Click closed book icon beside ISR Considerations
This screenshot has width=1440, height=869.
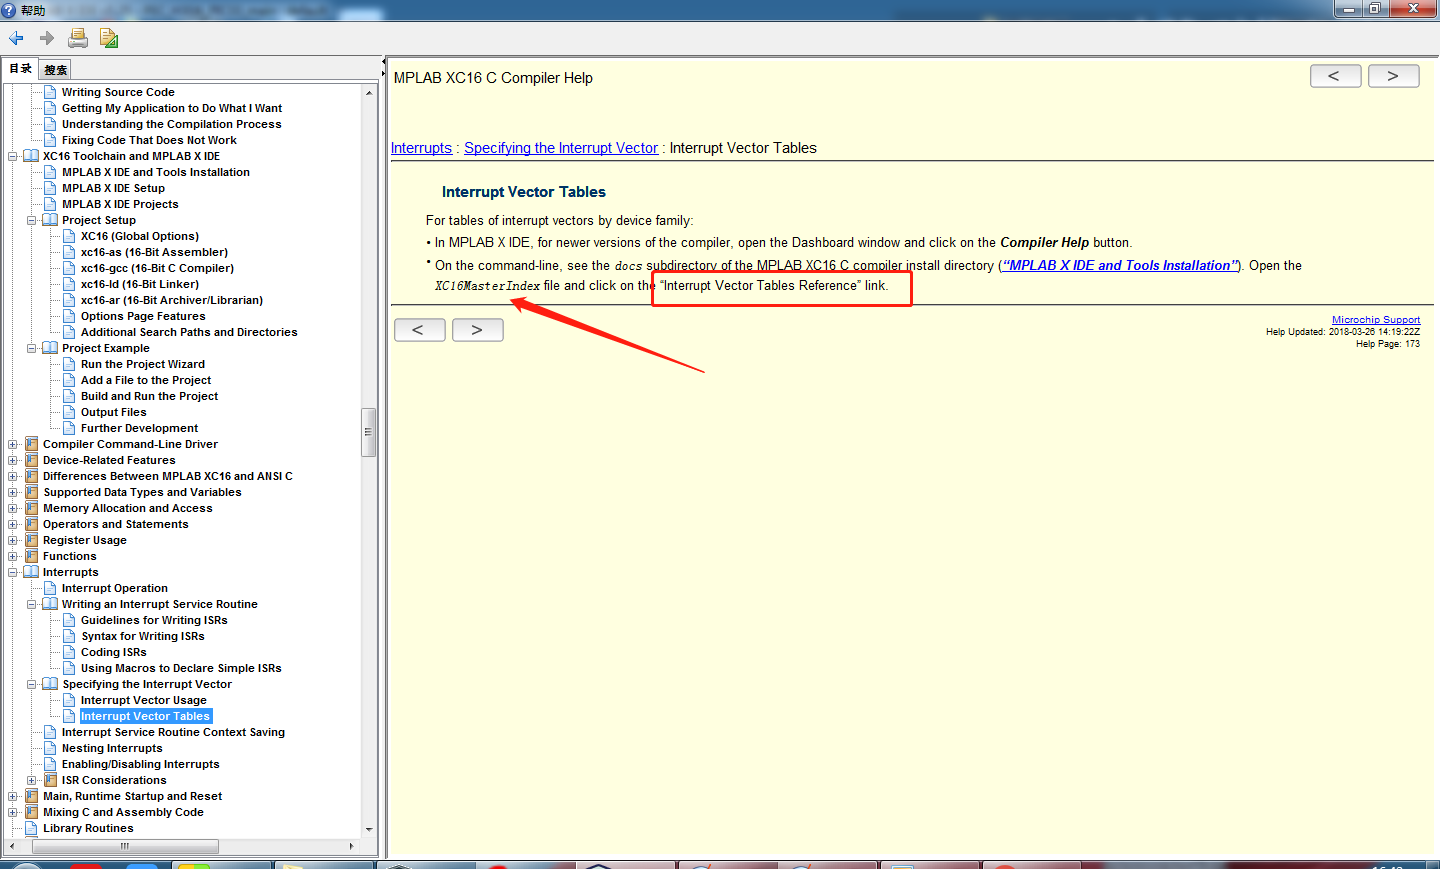point(50,780)
